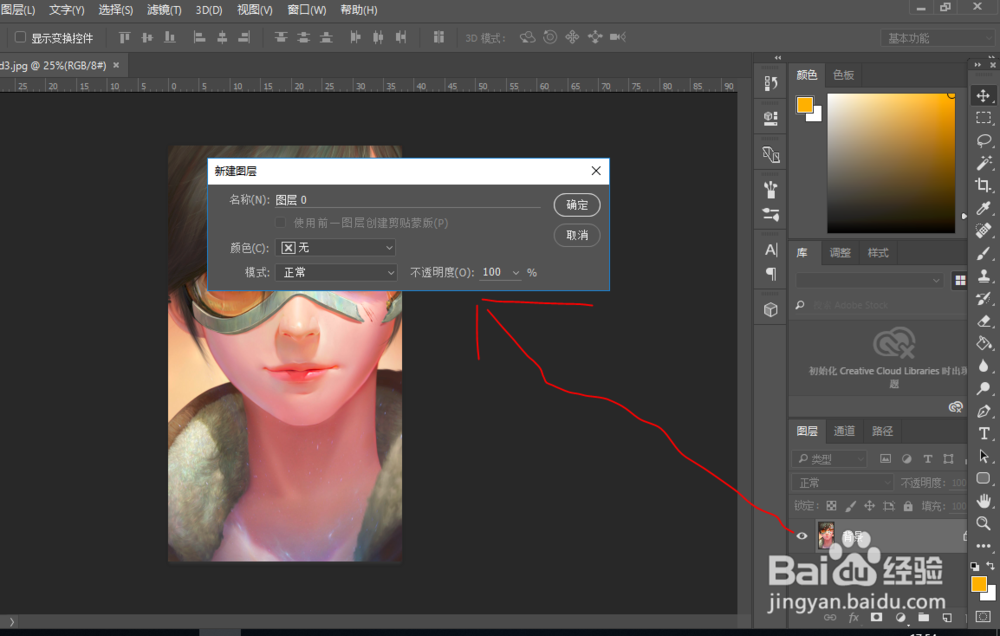Screen dimensions: 1000x636
Task: Select the Clone Stamp tool
Action: point(983,276)
